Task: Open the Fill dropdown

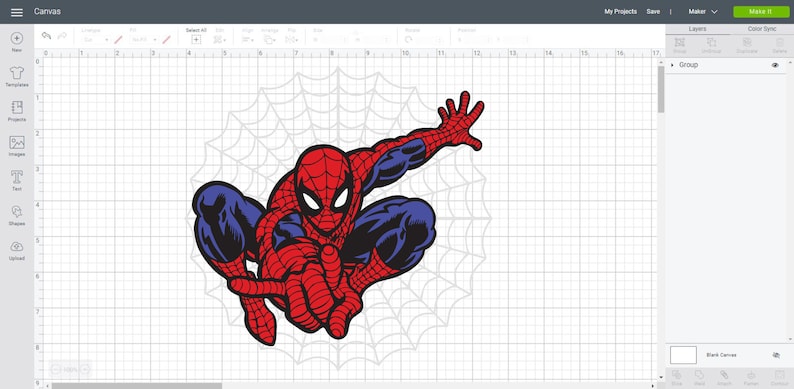Action: 143,40
